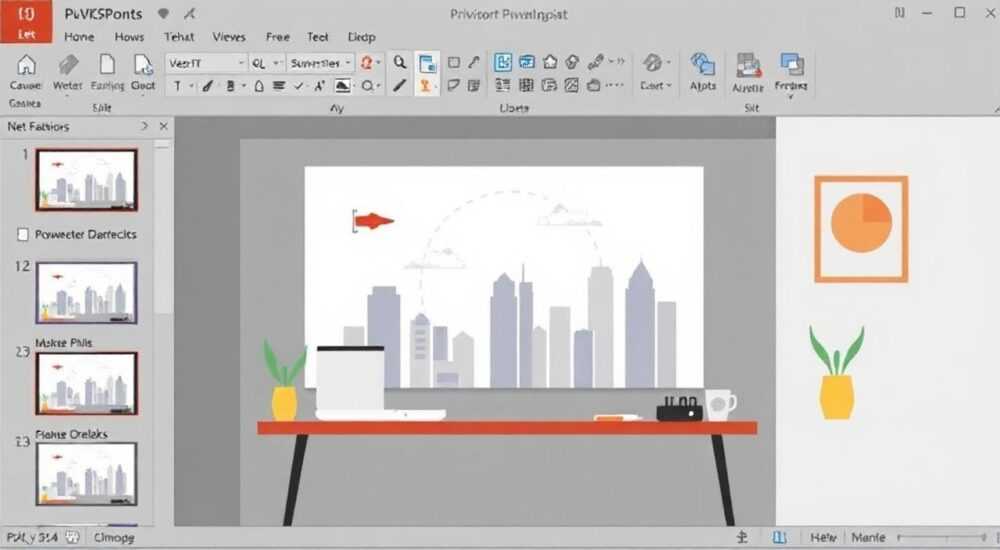Click the Wetet eraser-like icon
Viewport: 1000px width, 550px height.
coord(68,65)
